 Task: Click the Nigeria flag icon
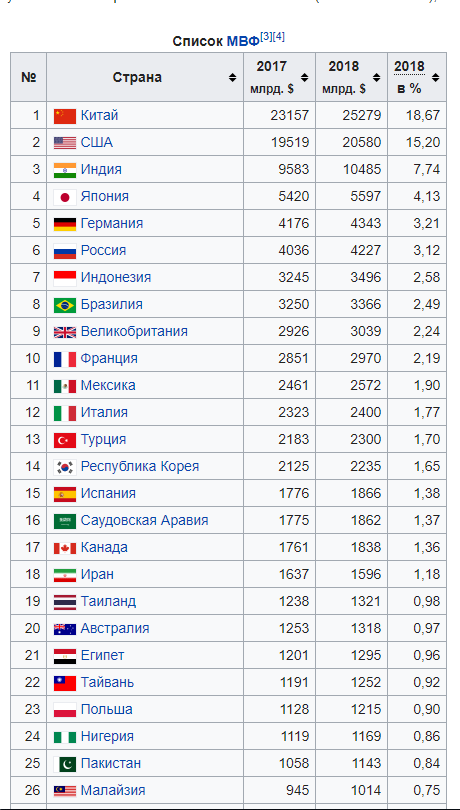[x=65, y=737]
